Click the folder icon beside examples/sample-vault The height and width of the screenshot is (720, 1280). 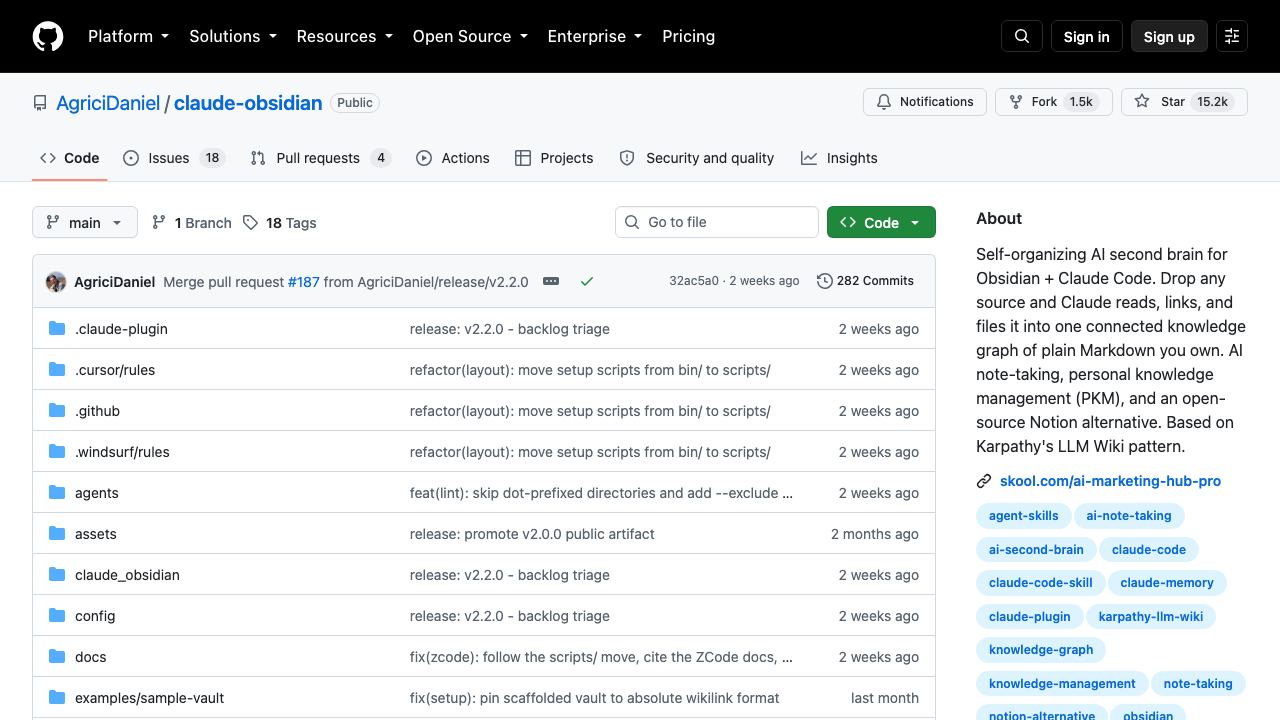(57, 698)
